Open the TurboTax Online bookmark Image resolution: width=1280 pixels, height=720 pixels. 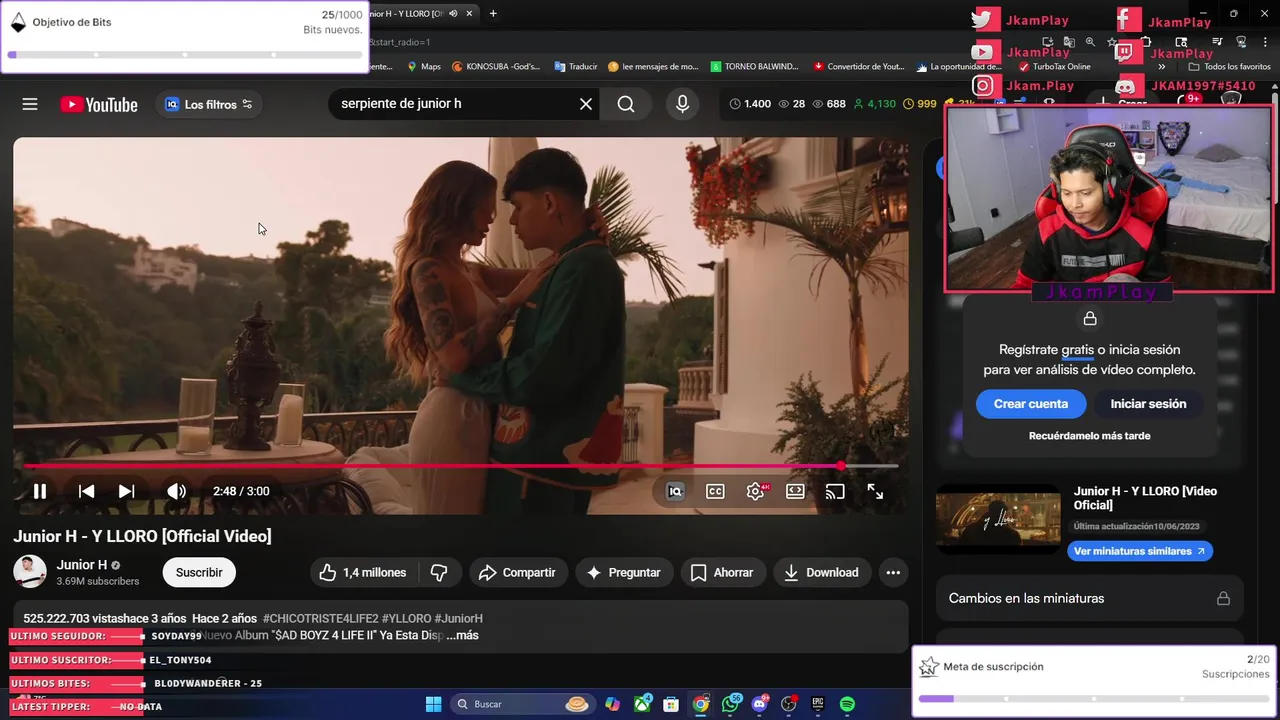click(x=1055, y=66)
